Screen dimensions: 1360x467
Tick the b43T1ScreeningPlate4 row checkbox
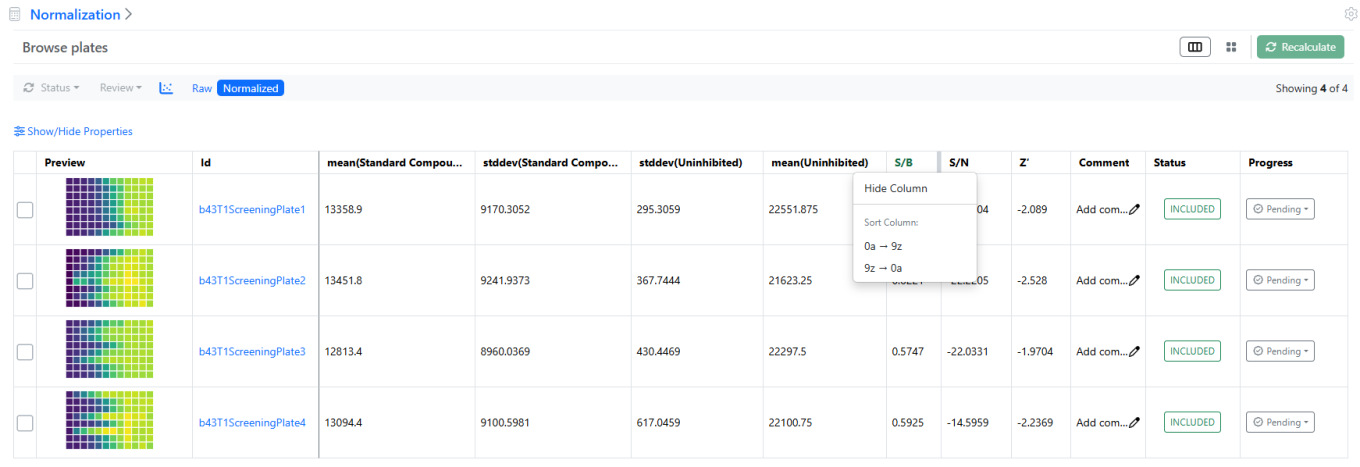click(25, 423)
